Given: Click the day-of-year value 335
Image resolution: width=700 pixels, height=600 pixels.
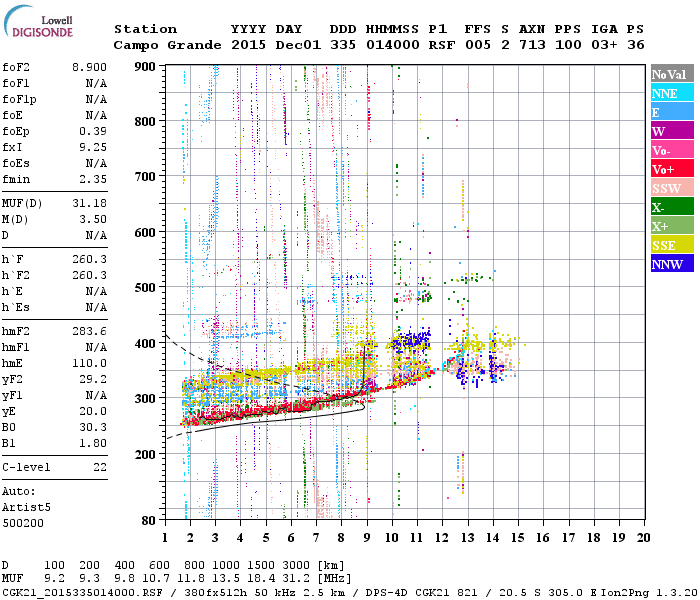Looking at the screenshot, I should pyautogui.click(x=343, y=45).
